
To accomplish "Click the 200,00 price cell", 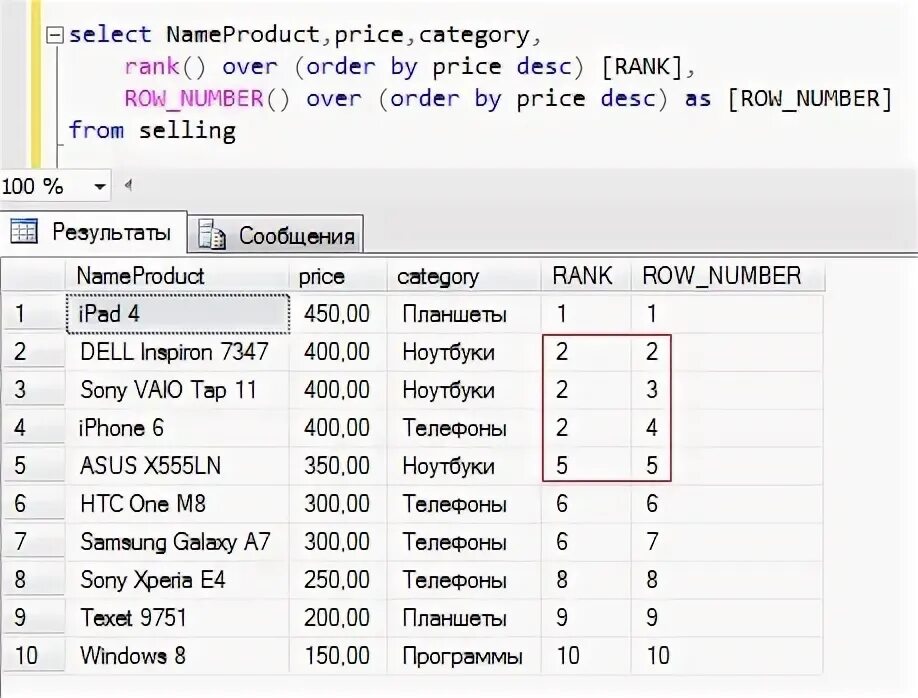I will point(338,618).
